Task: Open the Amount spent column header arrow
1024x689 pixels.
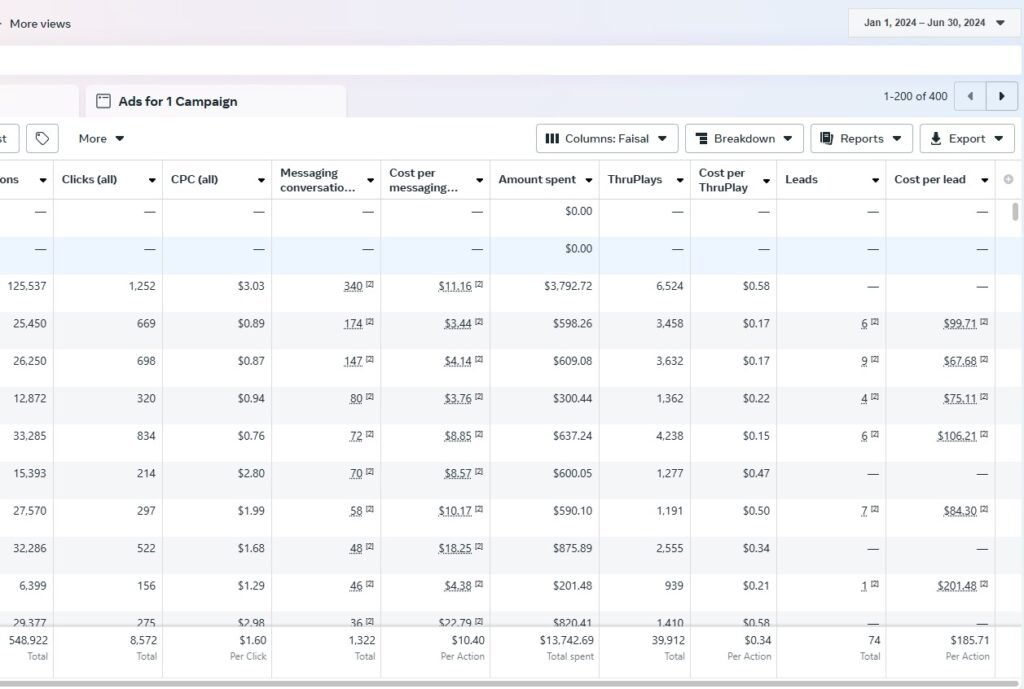Action: pyautogui.click(x=588, y=180)
